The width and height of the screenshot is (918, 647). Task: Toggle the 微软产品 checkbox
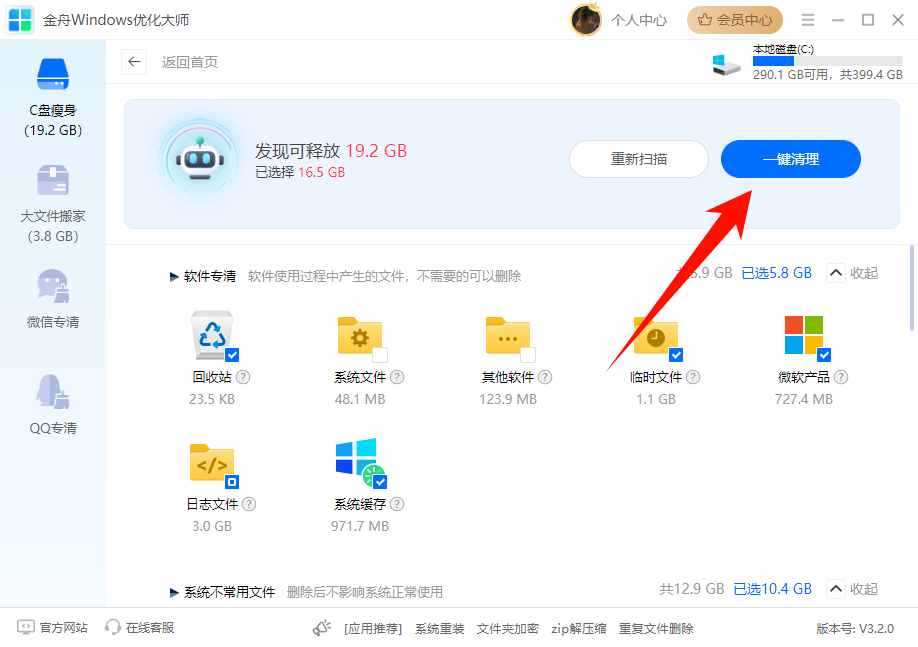[x=824, y=353]
